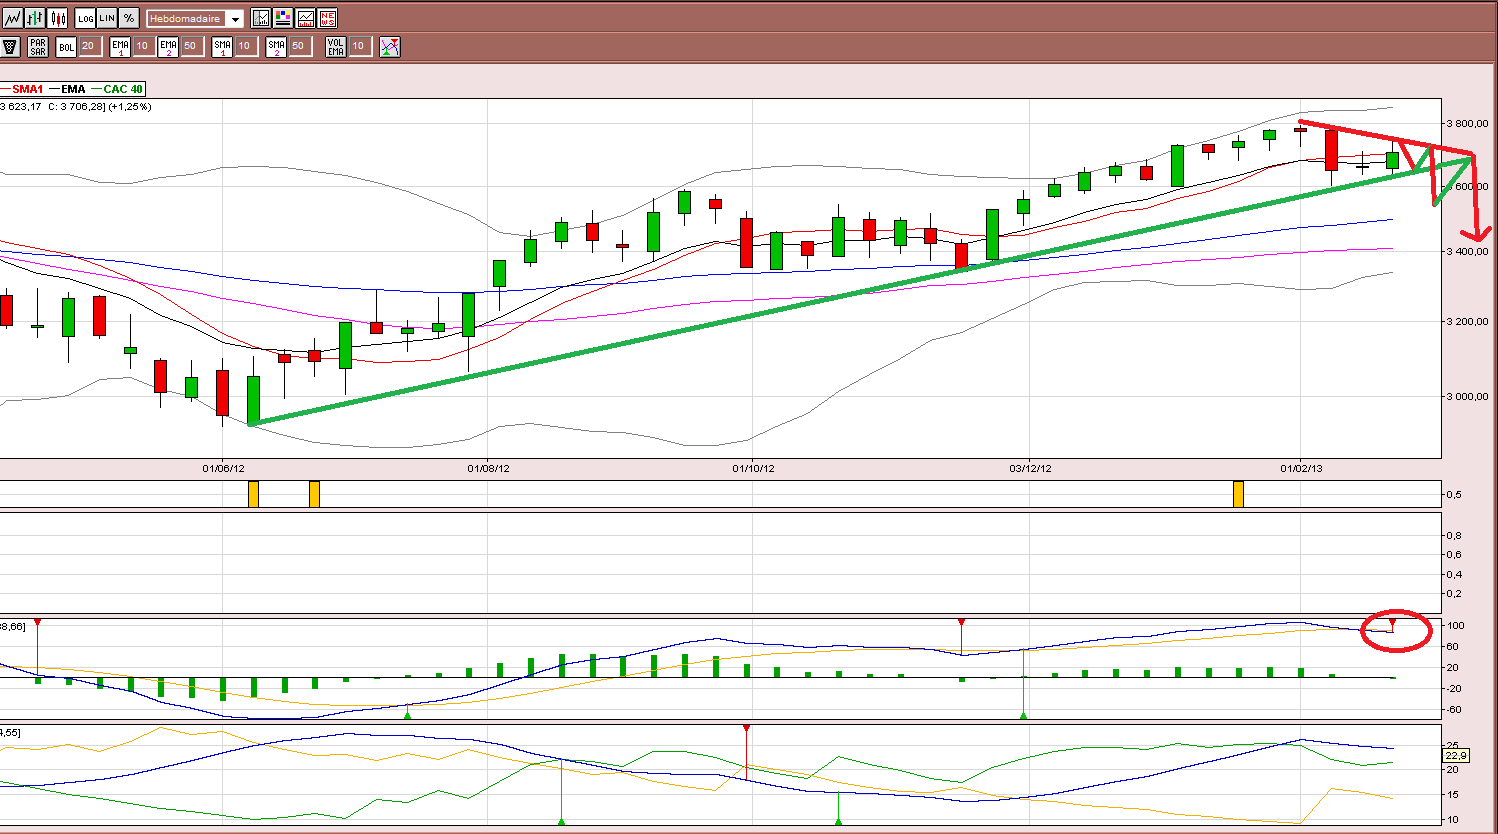This screenshot has height=834, width=1498.
Task: Edit the VOL EMA period field
Action: tap(360, 46)
